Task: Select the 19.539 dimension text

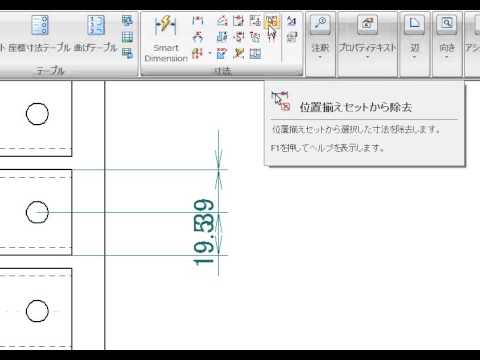Action: (x=203, y=232)
